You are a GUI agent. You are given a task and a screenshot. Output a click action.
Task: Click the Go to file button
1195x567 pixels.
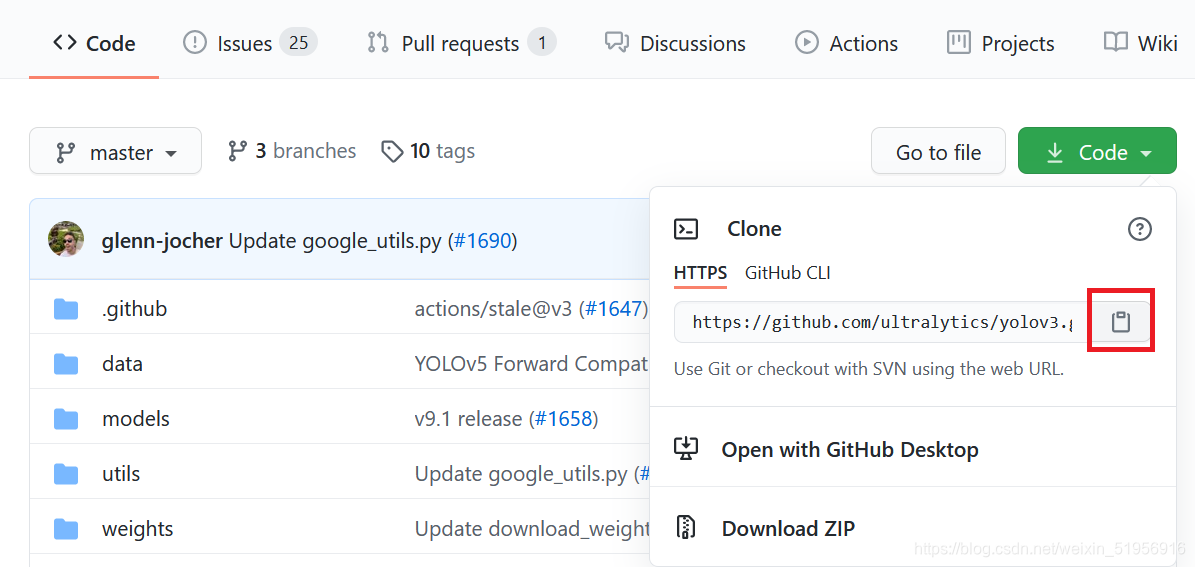(x=937, y=152)
